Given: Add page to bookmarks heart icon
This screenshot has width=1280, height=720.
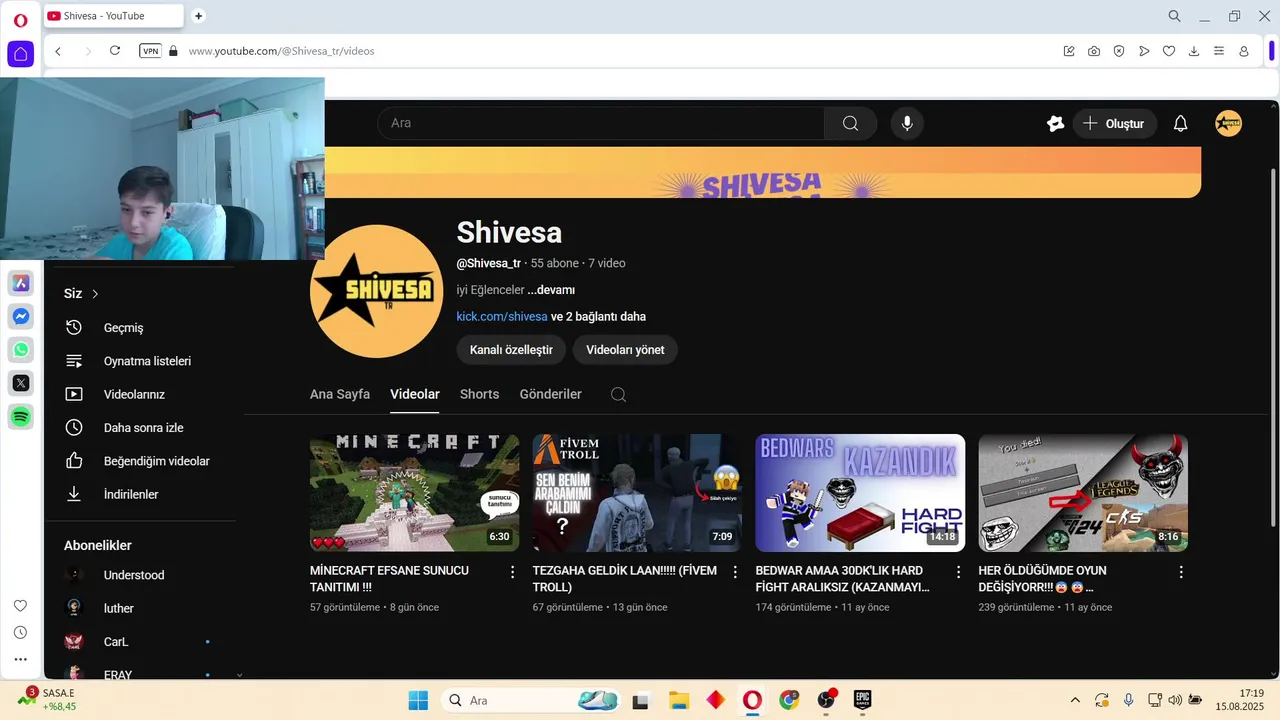Looking at the screenshot, I should (1169, 51).
